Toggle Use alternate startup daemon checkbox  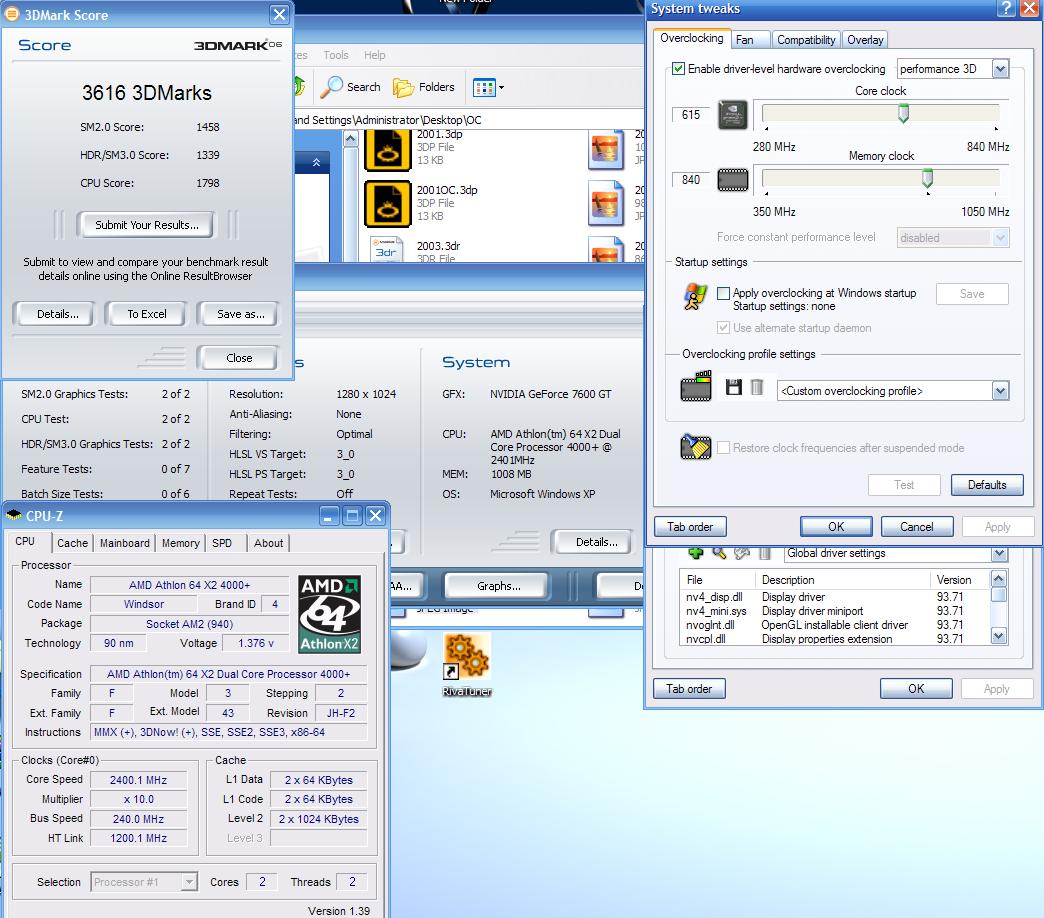pyautogui.click(x=723, y=328)
